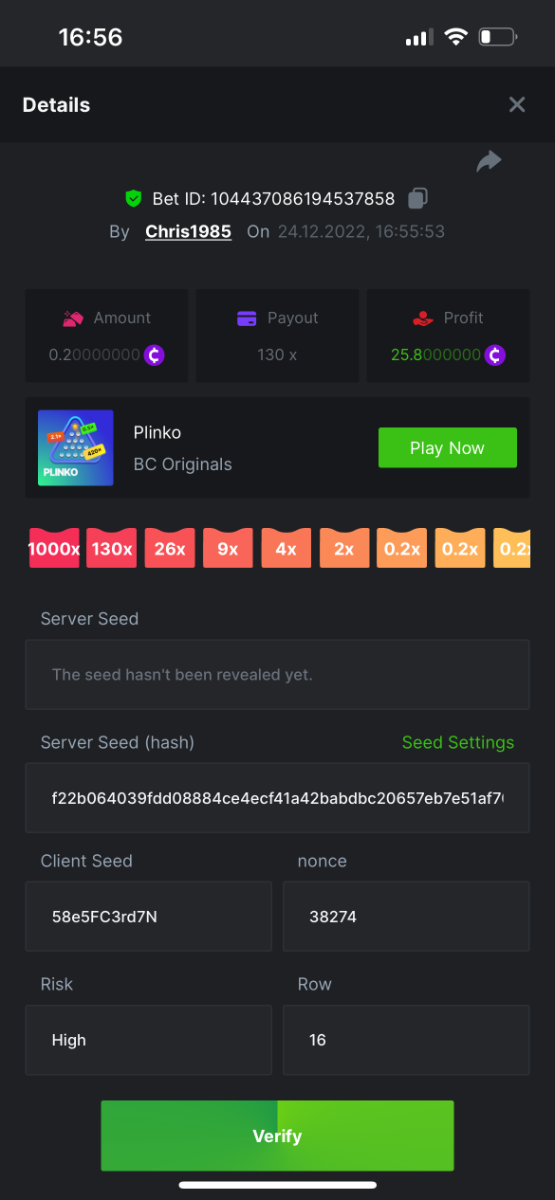Copy the Bet ID with copy icon
This screenshot has height=1200, width=555.
[419, 198]
